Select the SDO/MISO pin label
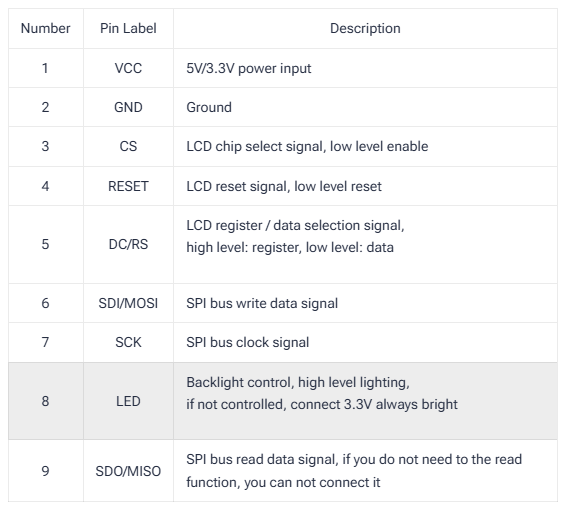Image resolution: width=563 pixels, height=507 pixels. (x=128, y=471)
